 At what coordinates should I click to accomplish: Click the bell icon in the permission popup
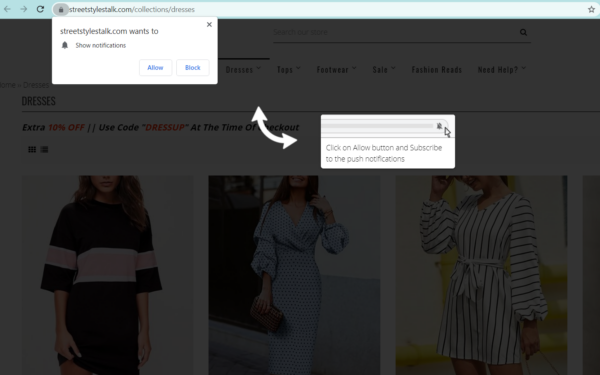65,45
